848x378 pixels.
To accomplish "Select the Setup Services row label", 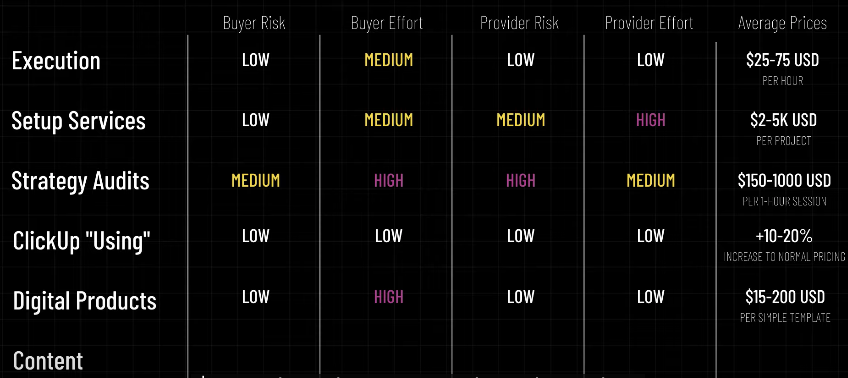I will tap(78, 121).
